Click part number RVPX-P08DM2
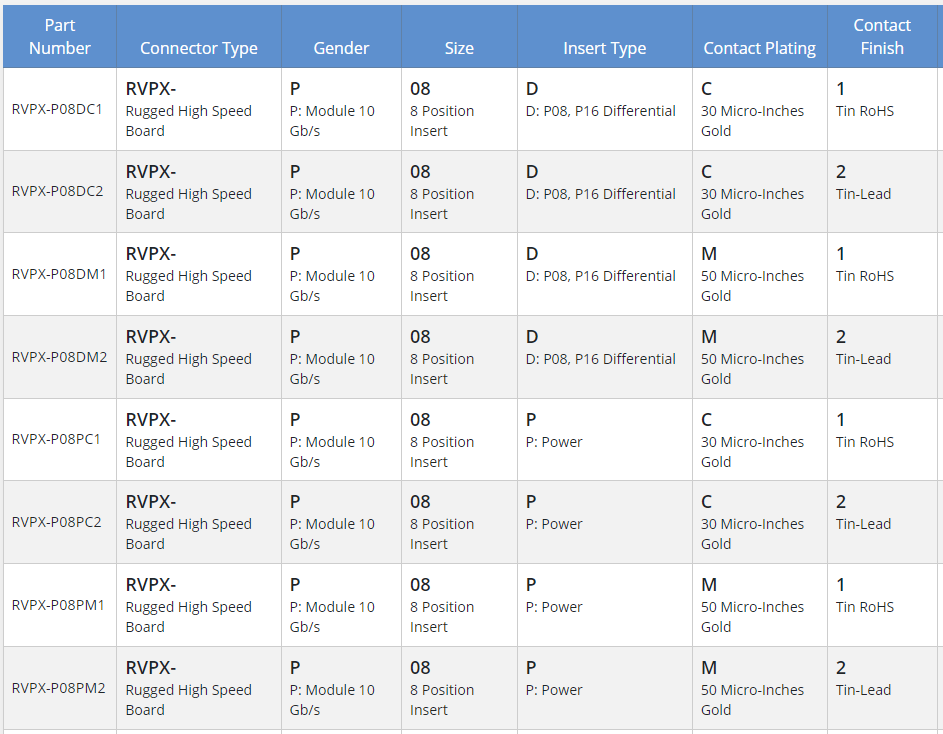Screen dimensions: 943x734 click(59, 357)
